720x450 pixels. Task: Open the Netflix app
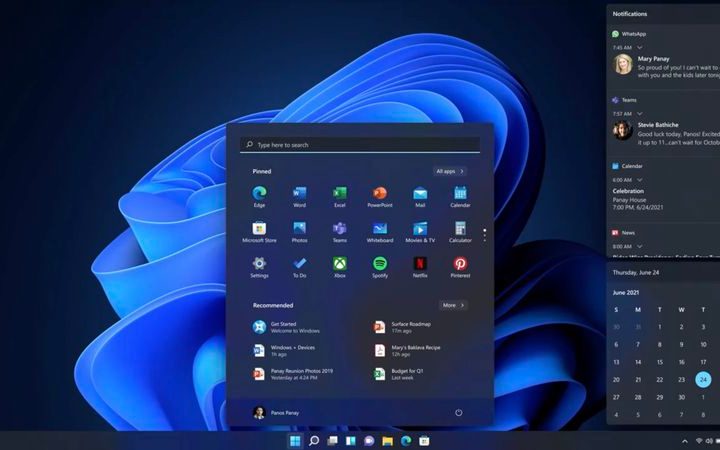[420, 267]
